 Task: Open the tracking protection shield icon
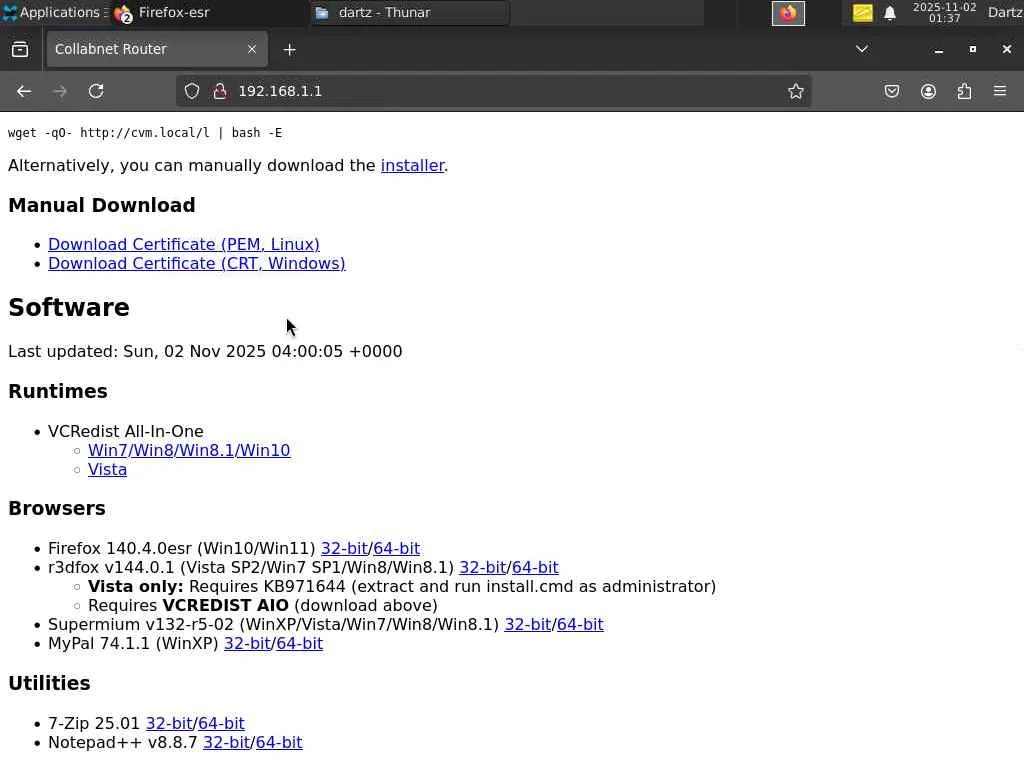click(x=191, y=91)
